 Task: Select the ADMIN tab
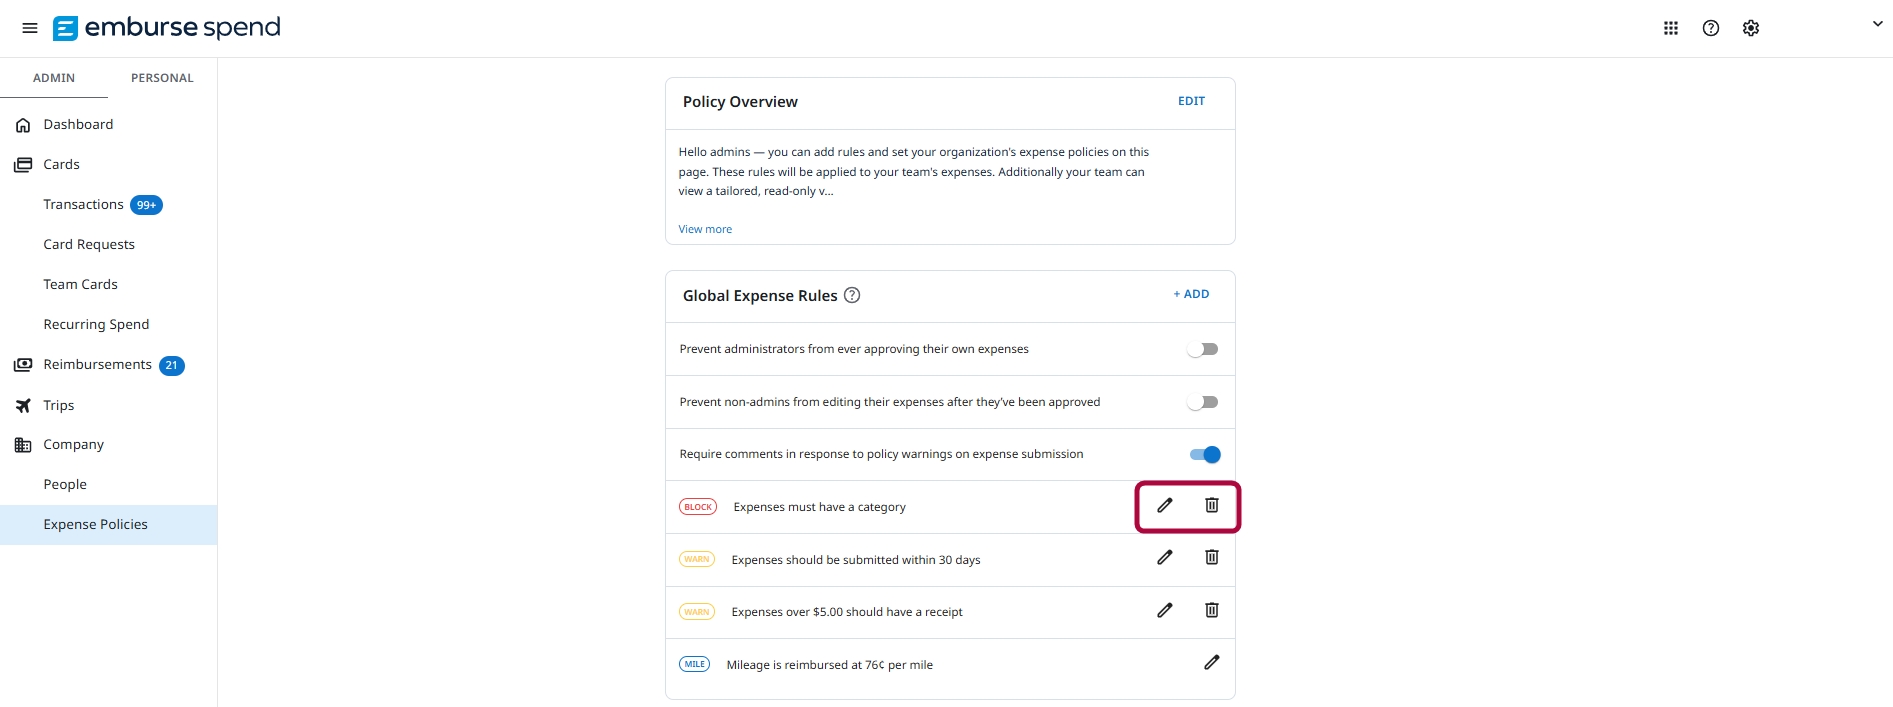click(54, 78)
